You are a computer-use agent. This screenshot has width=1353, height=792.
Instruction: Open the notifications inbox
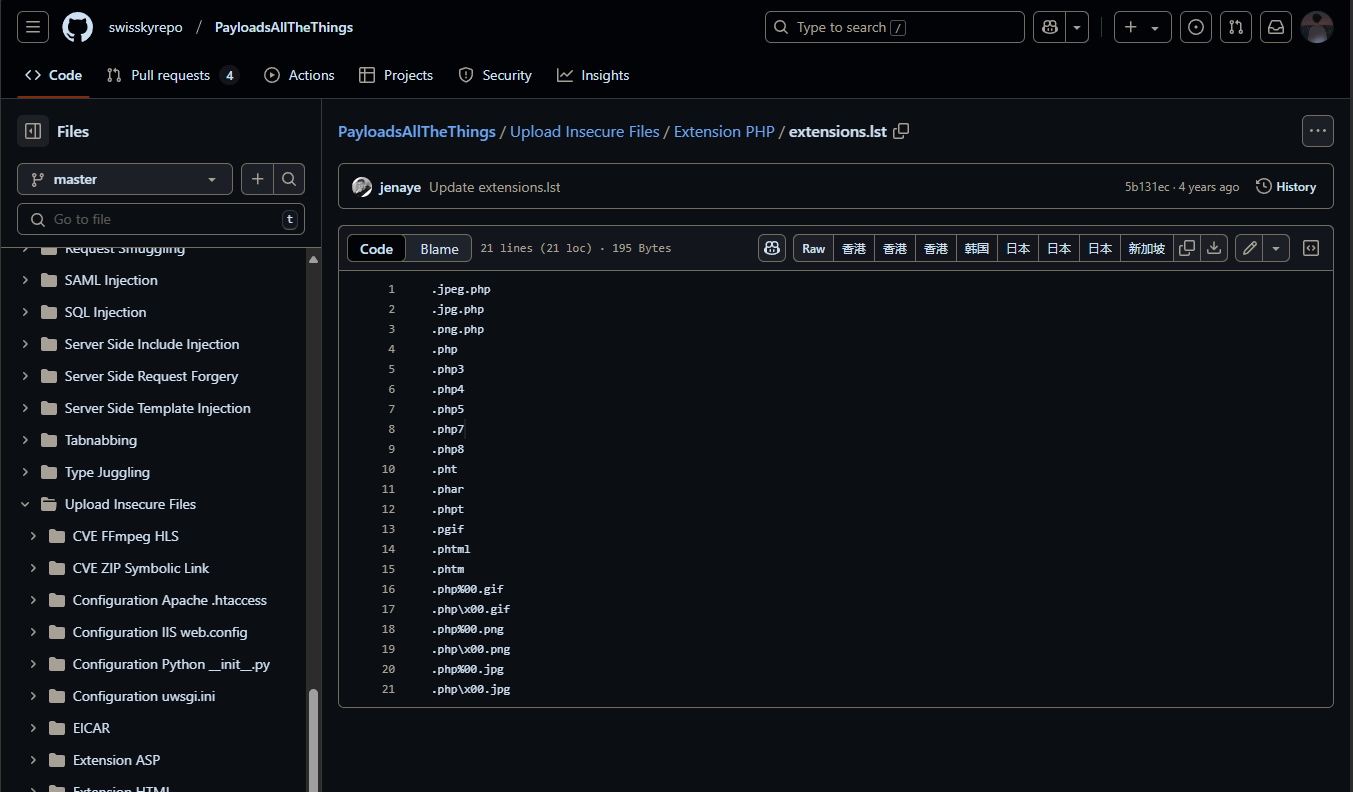(x=1276, y=27)
